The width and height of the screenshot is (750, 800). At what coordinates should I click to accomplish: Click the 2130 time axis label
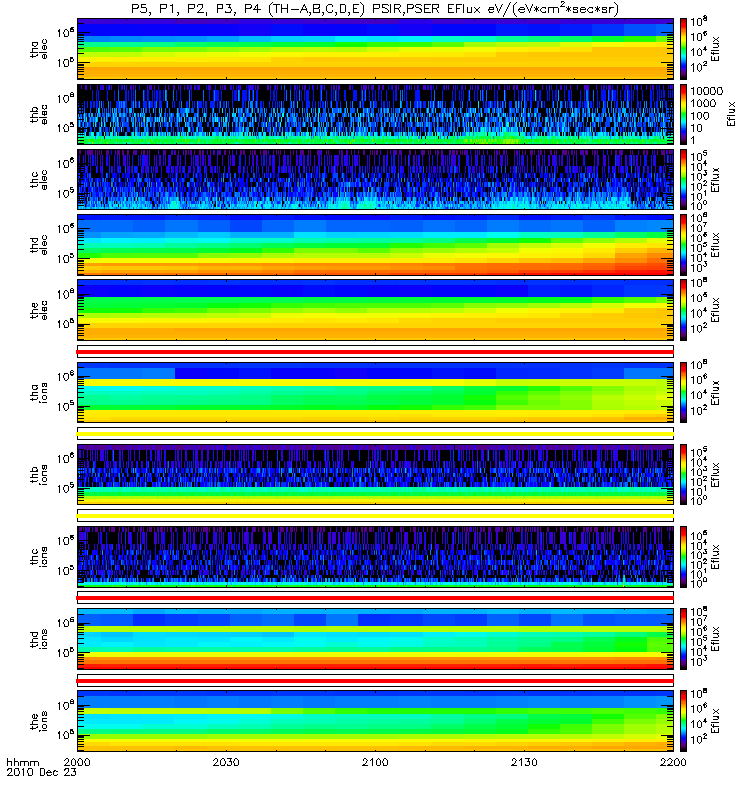tap(524, 762)
